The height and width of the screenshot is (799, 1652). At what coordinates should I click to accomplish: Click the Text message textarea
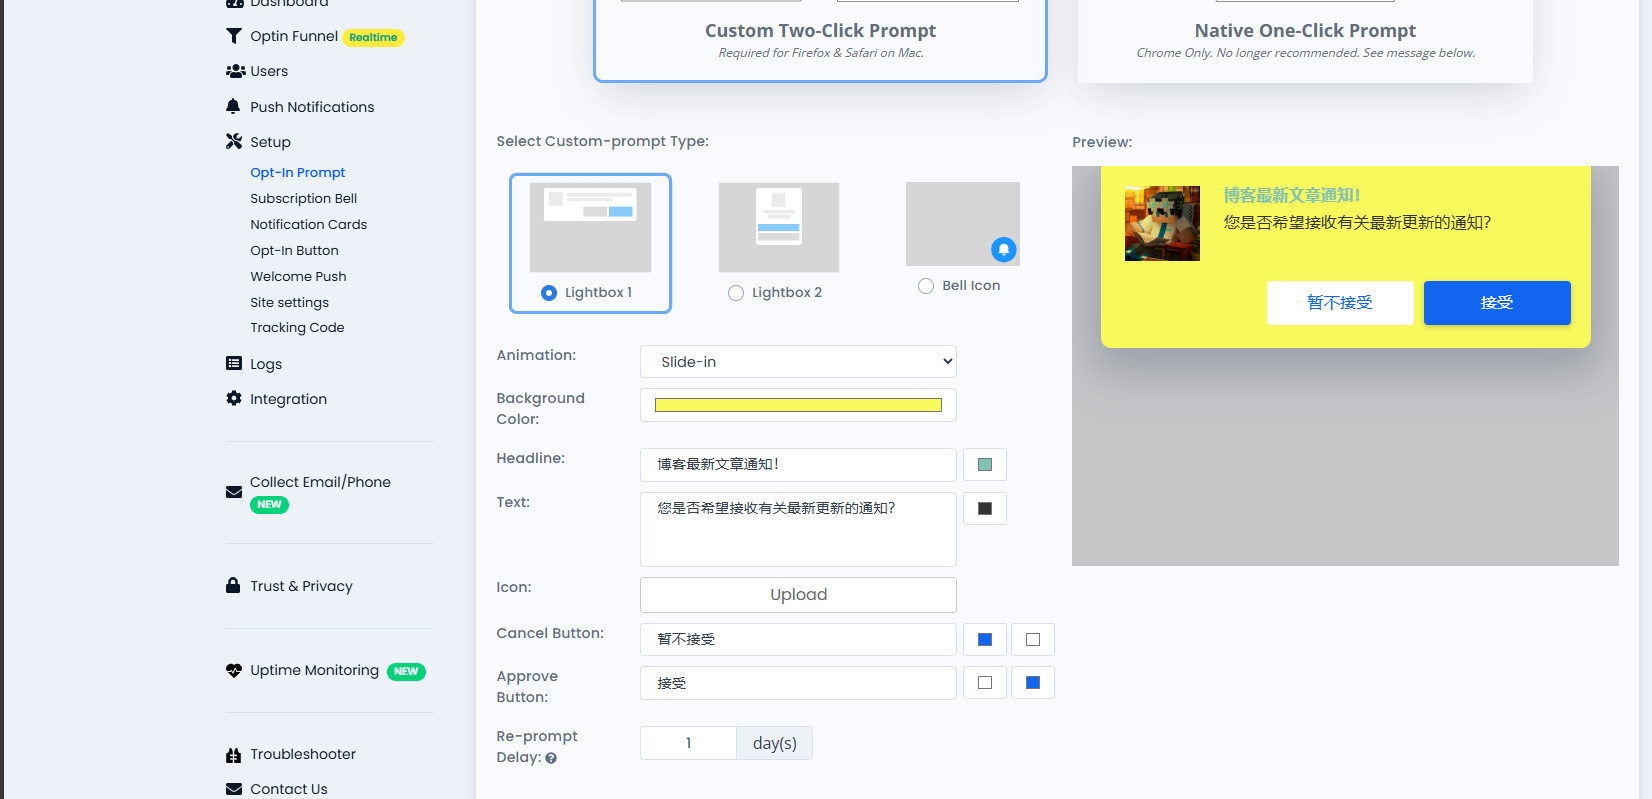coord(798,529)
